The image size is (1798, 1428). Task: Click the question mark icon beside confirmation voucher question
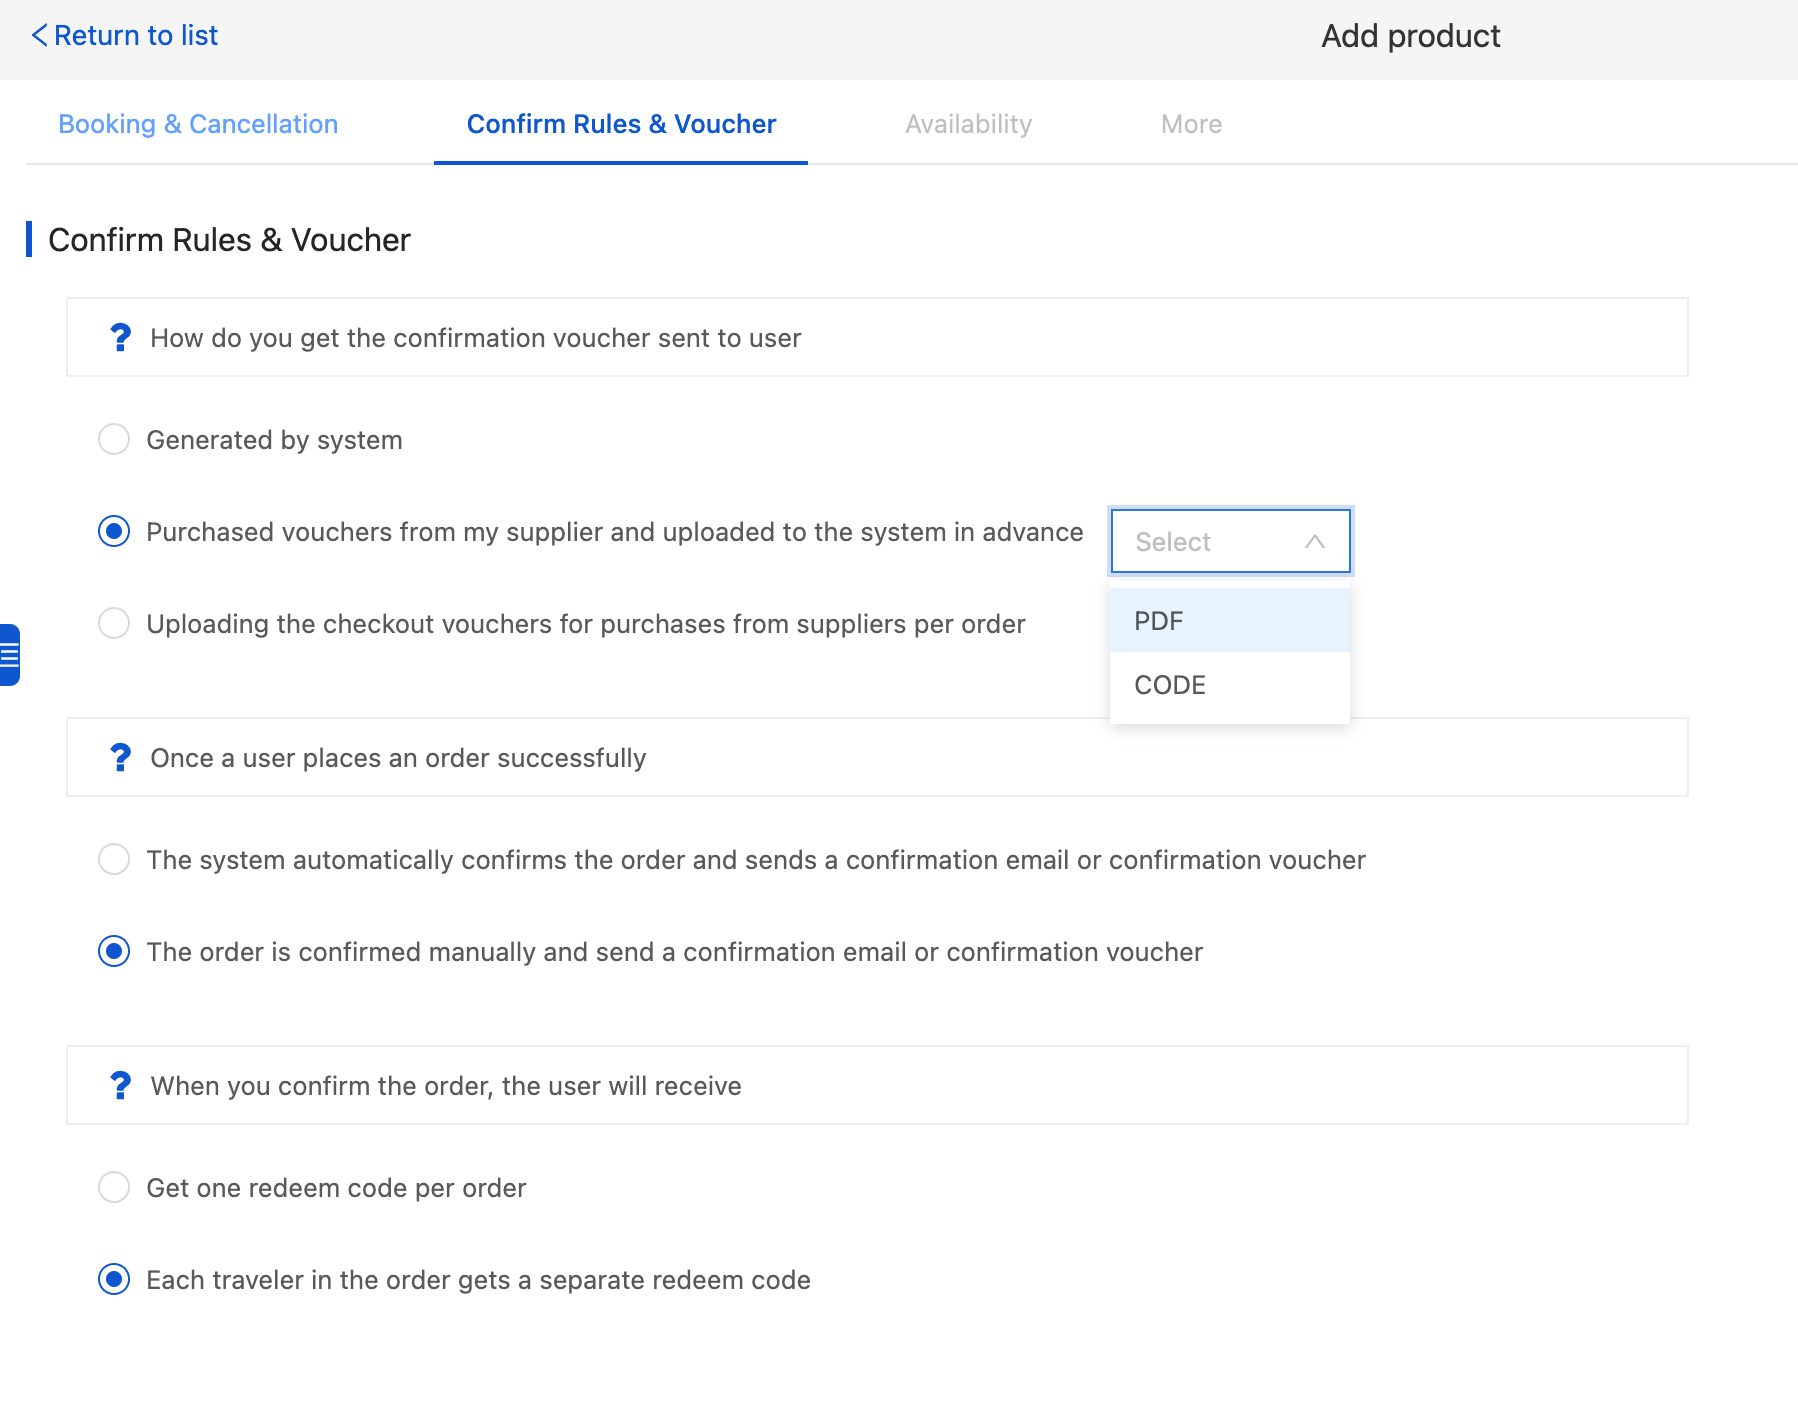point(120,338)
